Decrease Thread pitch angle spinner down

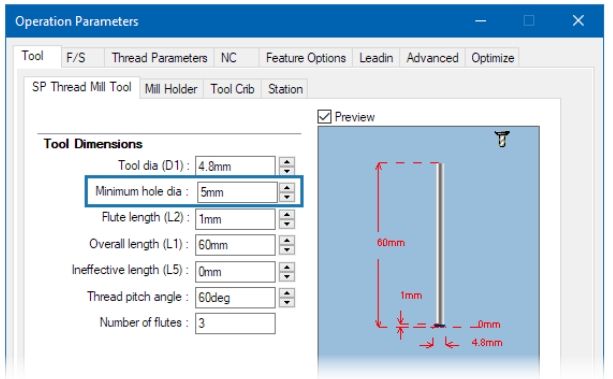pos(287,302)
